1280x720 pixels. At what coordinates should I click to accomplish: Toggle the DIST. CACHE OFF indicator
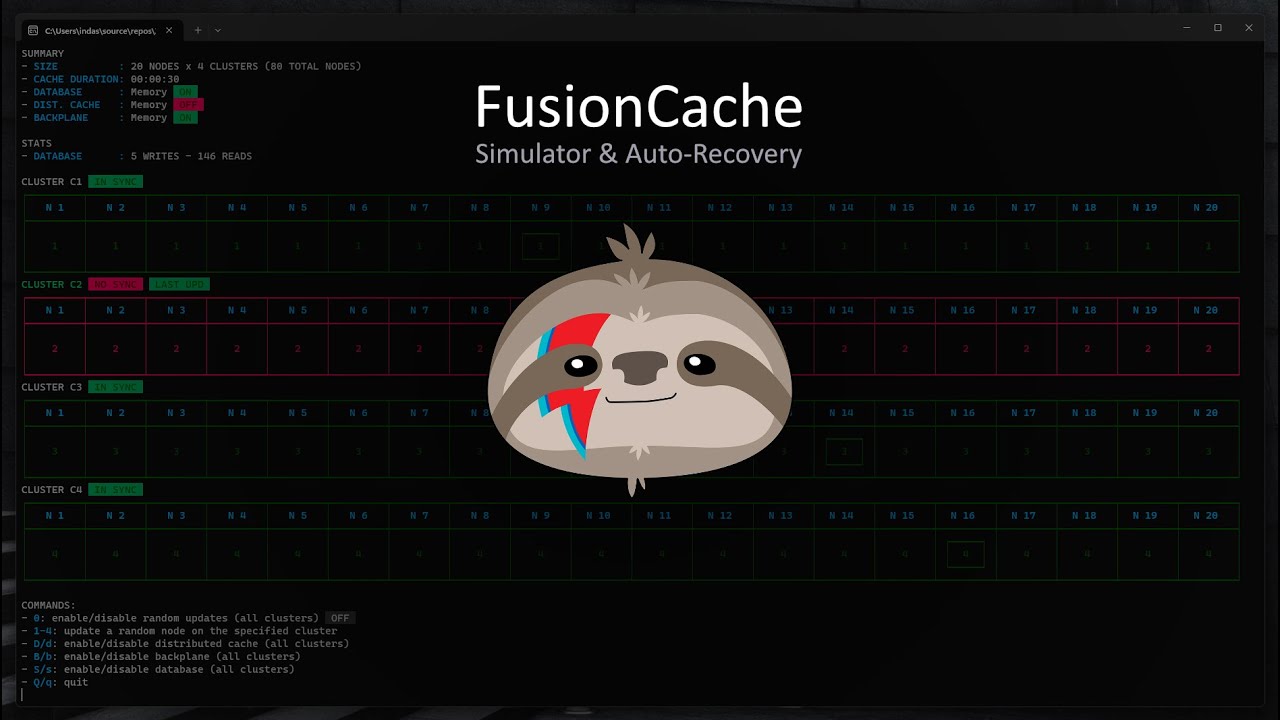[186, 104]
